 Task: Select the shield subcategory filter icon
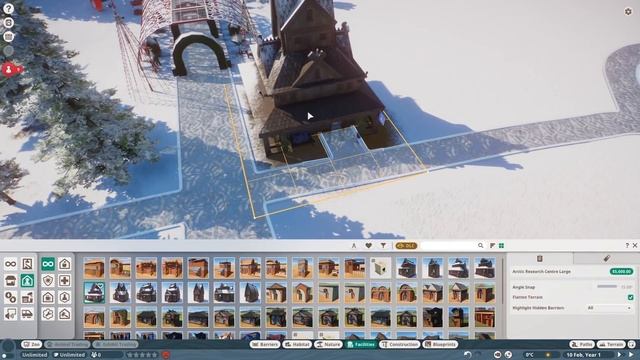(x=48, y=281)
